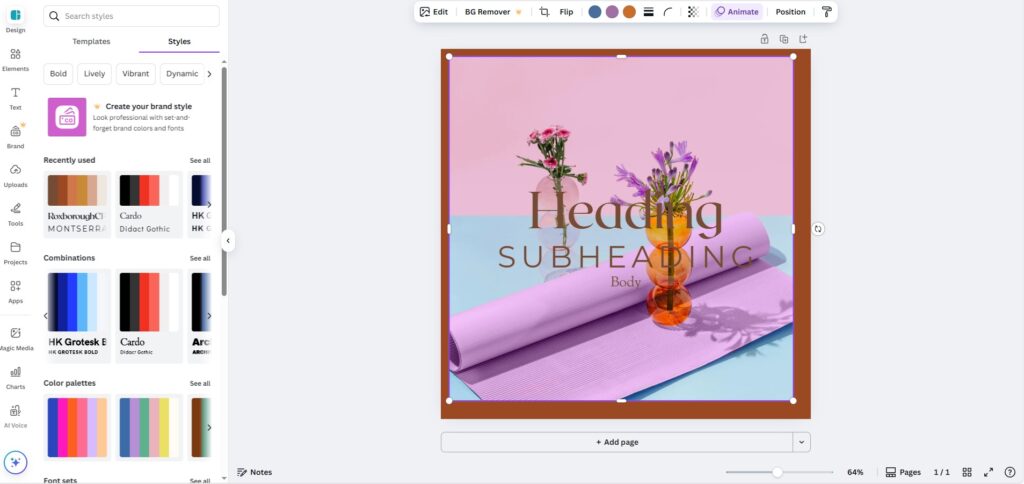Screen dimensions: 1024x484
Task: Show next Combinations arrow
Action: coord(209,315)
